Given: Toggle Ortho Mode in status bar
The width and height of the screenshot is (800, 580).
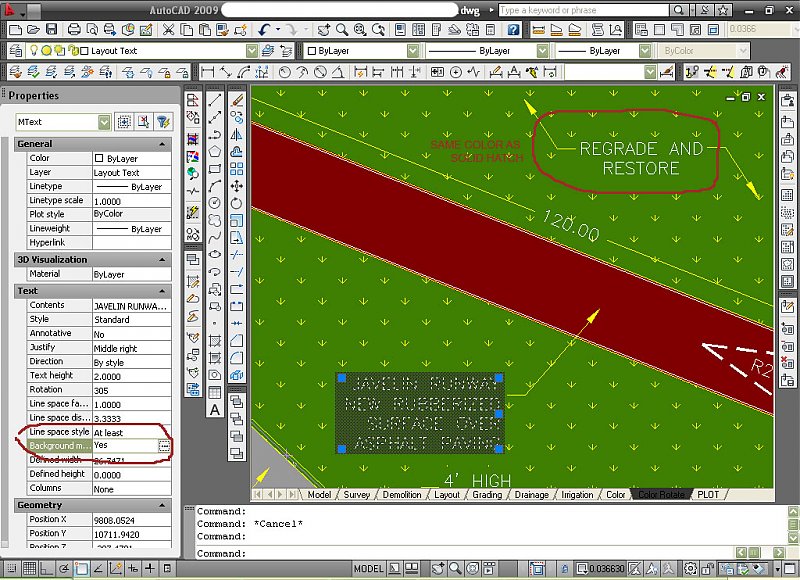Looking at the screenshot, I should pyautogui.click(x=46, y=568).
